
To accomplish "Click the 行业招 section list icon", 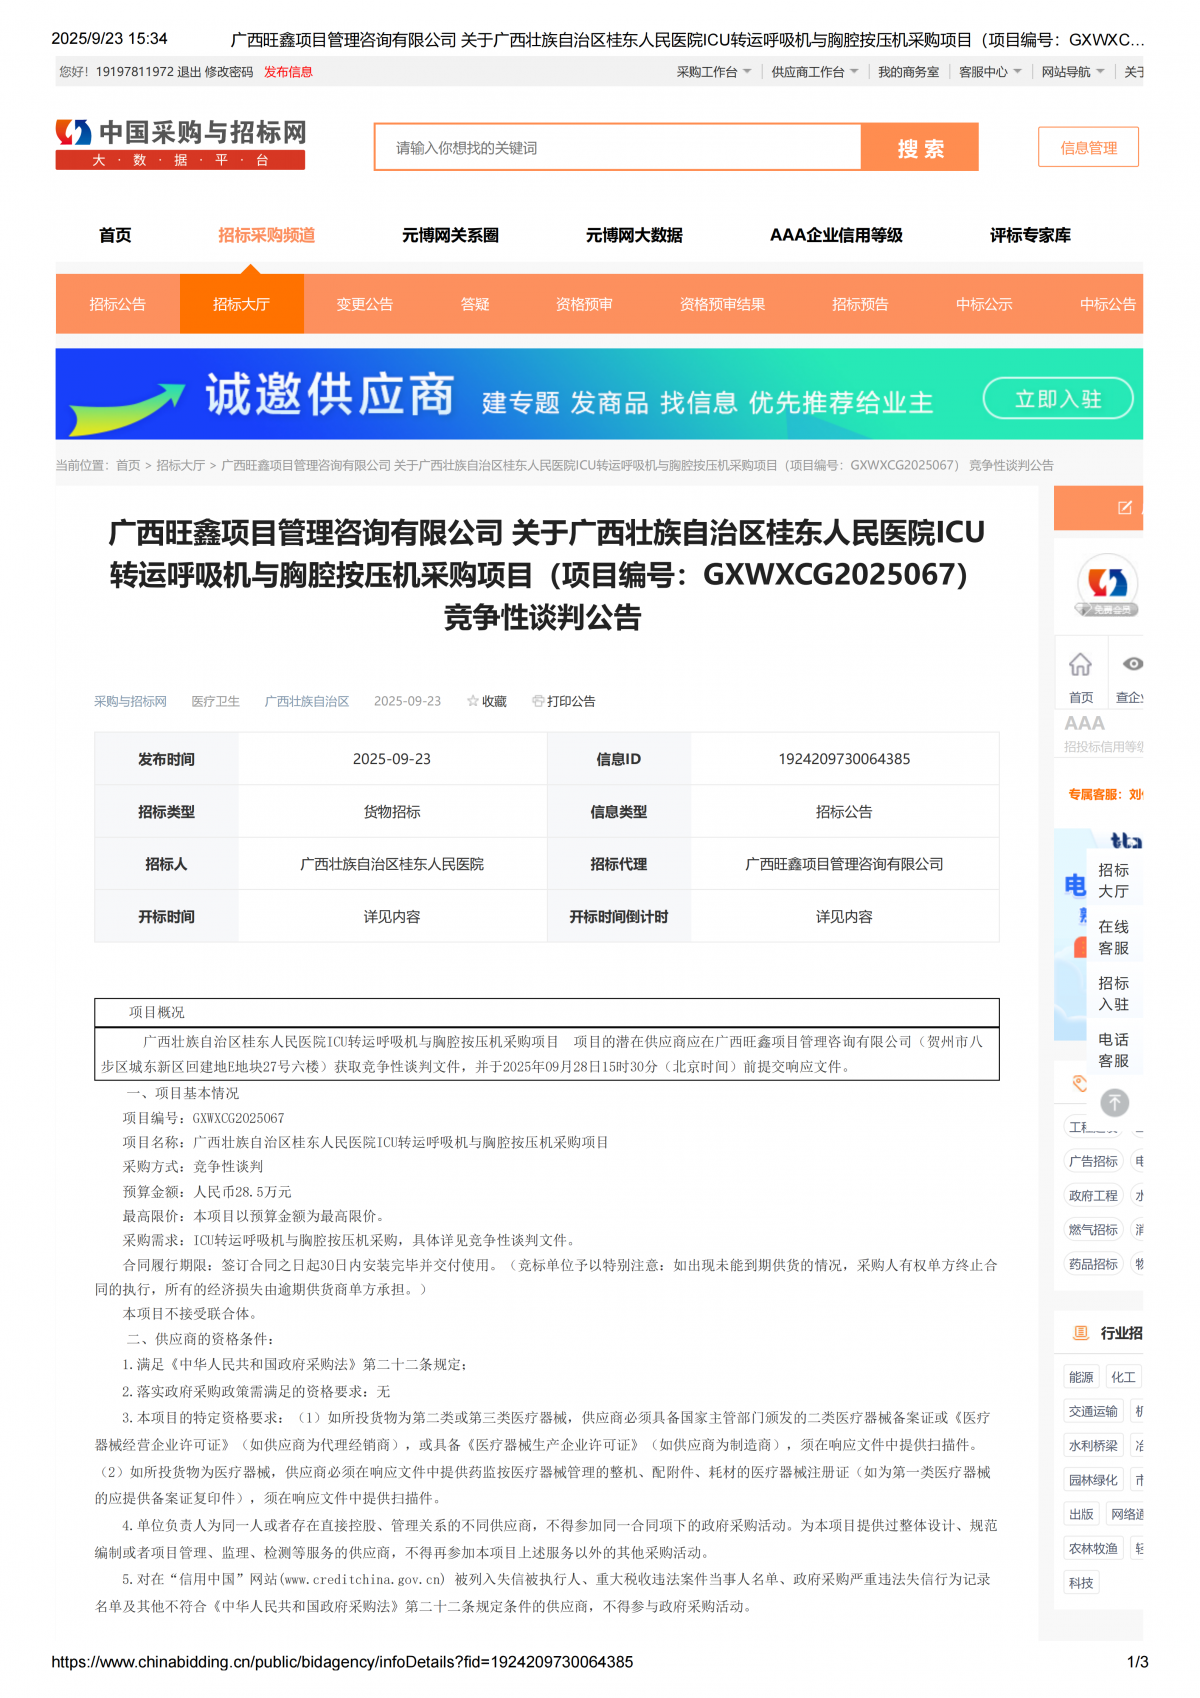I will (1080, 1333).
